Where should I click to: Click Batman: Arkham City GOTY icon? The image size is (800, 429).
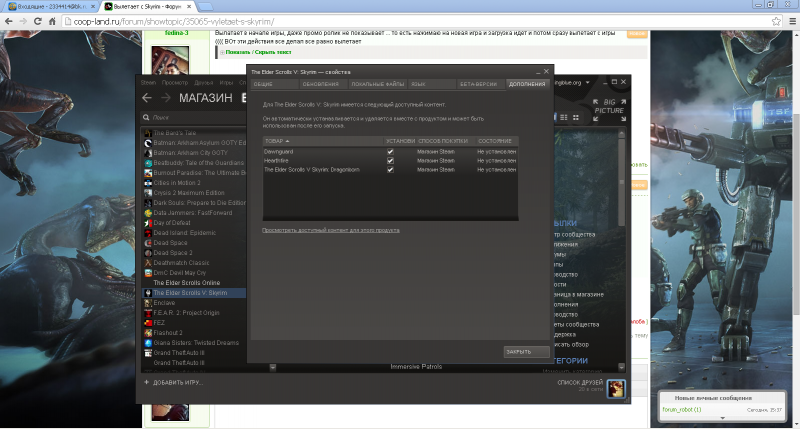coord(148,153)
